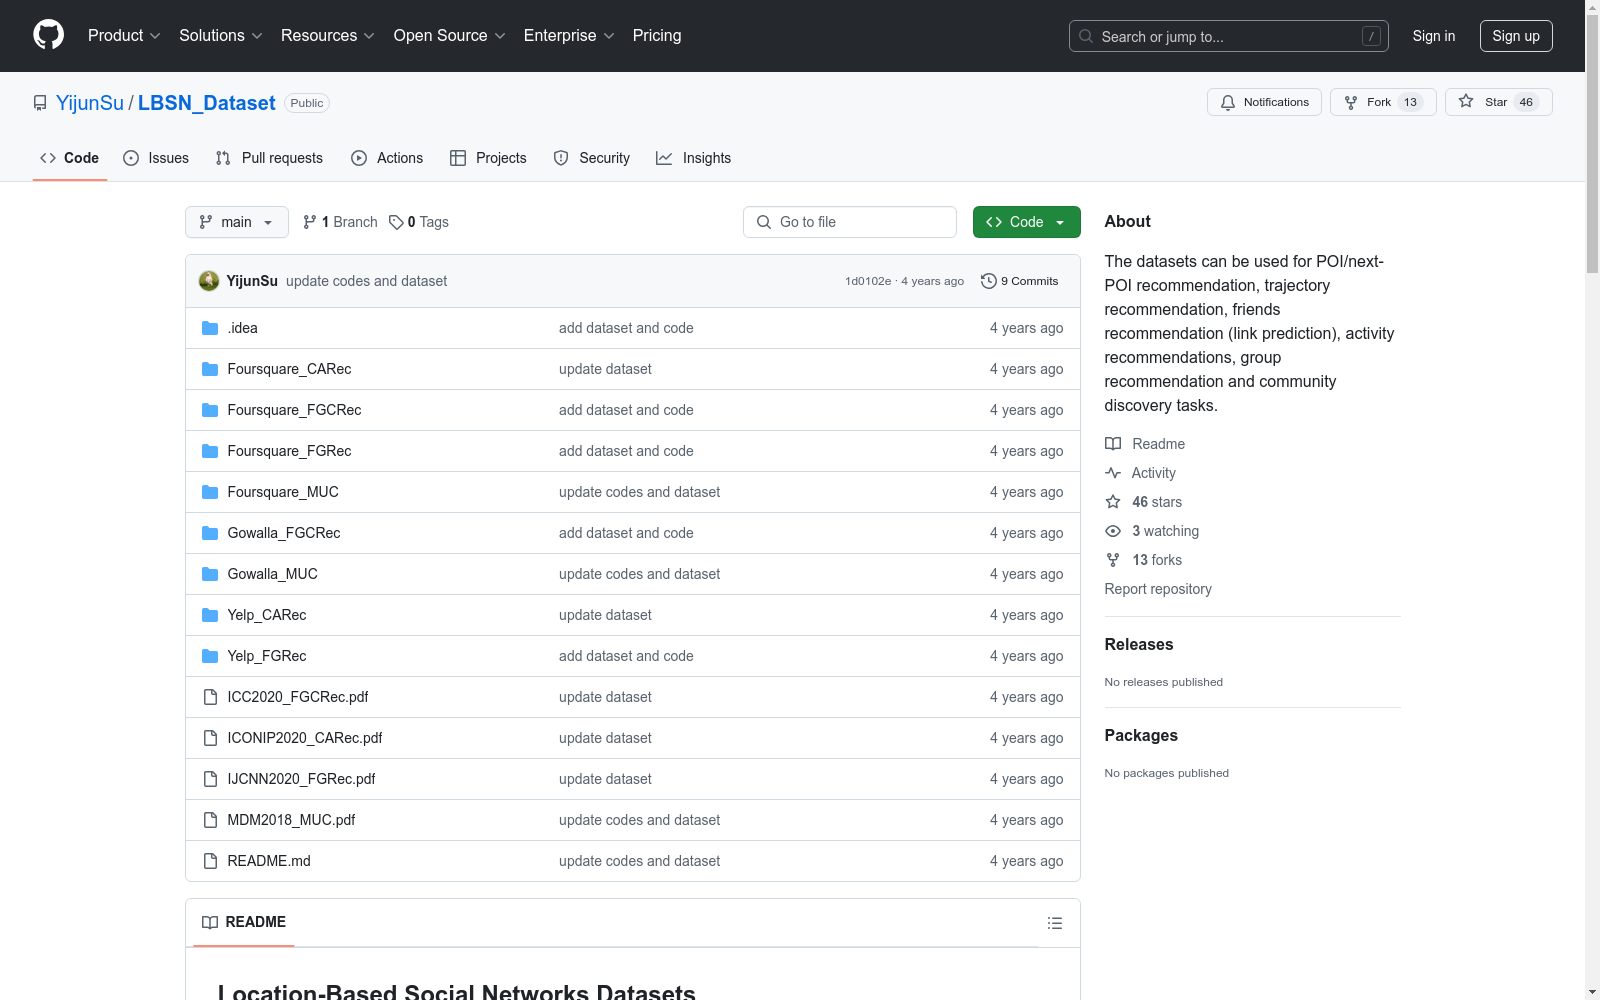
Task: Click YijunSu's avatar in commit row
Action: click(209, 281)
